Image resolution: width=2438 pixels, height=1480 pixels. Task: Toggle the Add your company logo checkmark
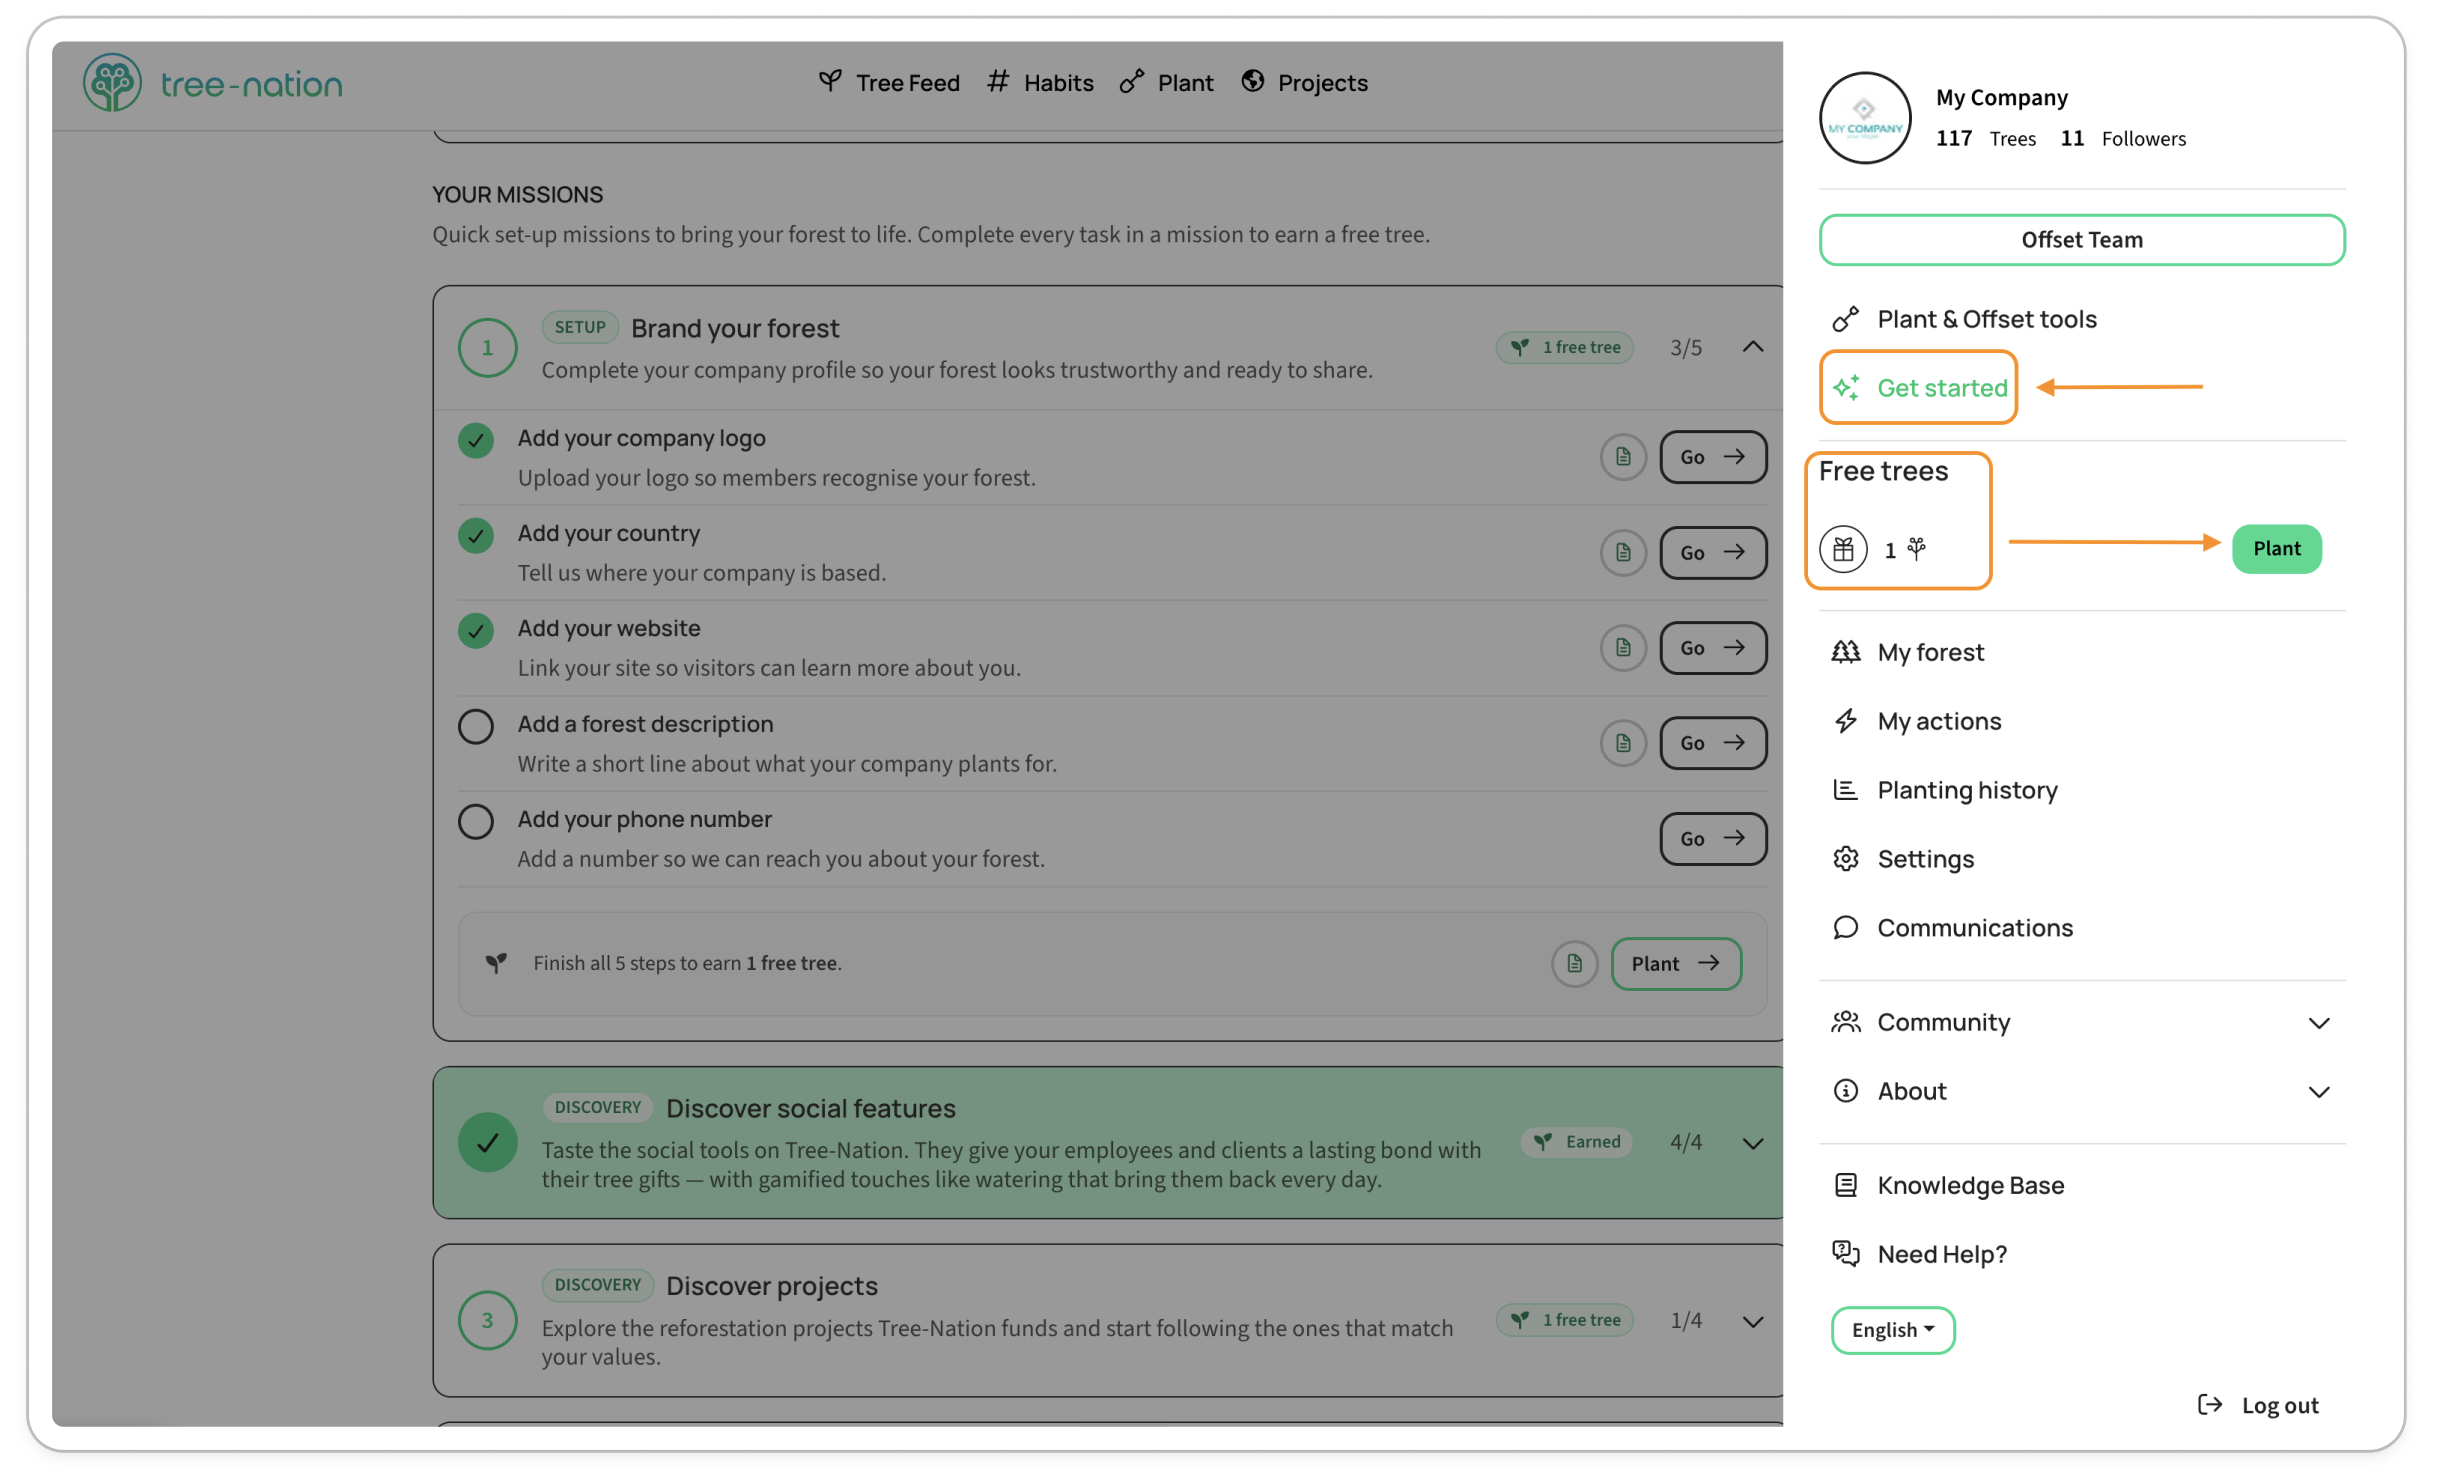(475, 441)
